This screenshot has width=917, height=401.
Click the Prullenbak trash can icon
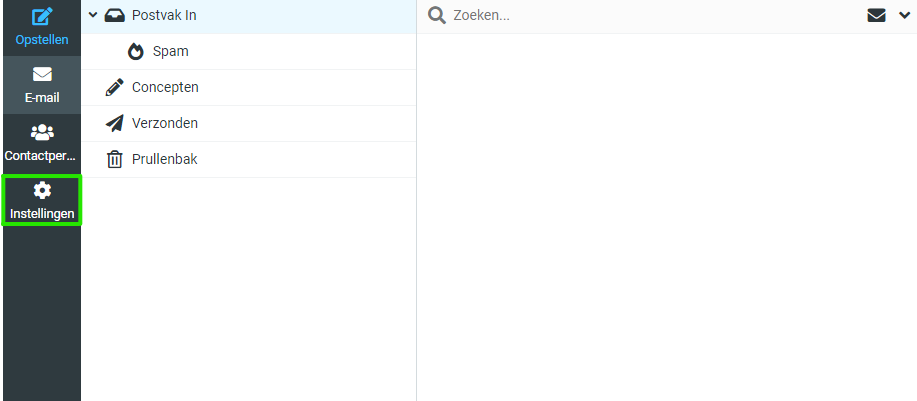click(x=115, y=159)
